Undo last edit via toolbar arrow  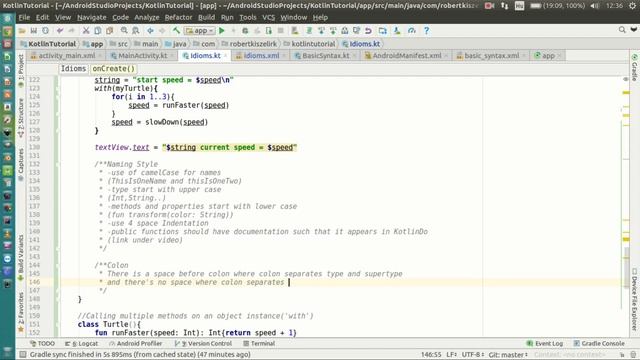coord(60,31)
